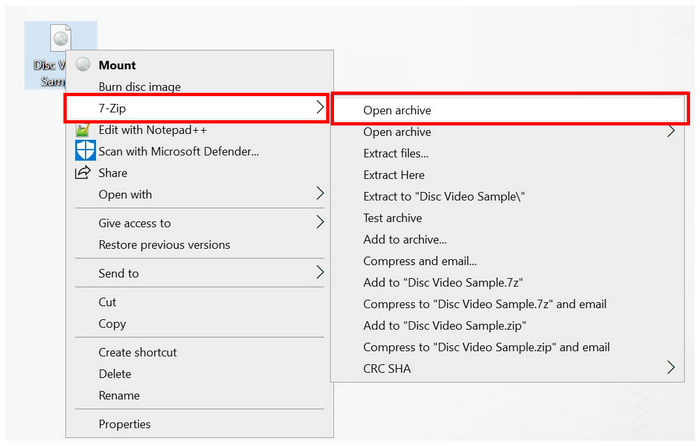
Task: Expand the Open with submenu arrow
Action: click(x=320, y=194)
